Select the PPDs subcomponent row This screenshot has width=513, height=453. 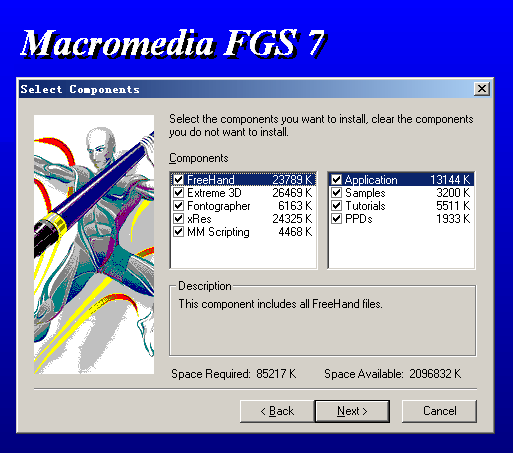(401, 219)
